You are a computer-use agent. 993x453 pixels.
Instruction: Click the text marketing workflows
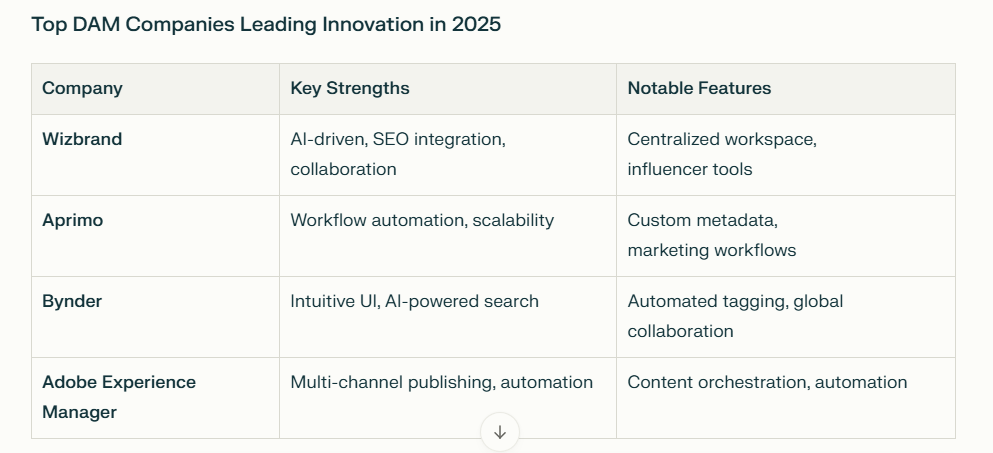[x=712, y=250]
